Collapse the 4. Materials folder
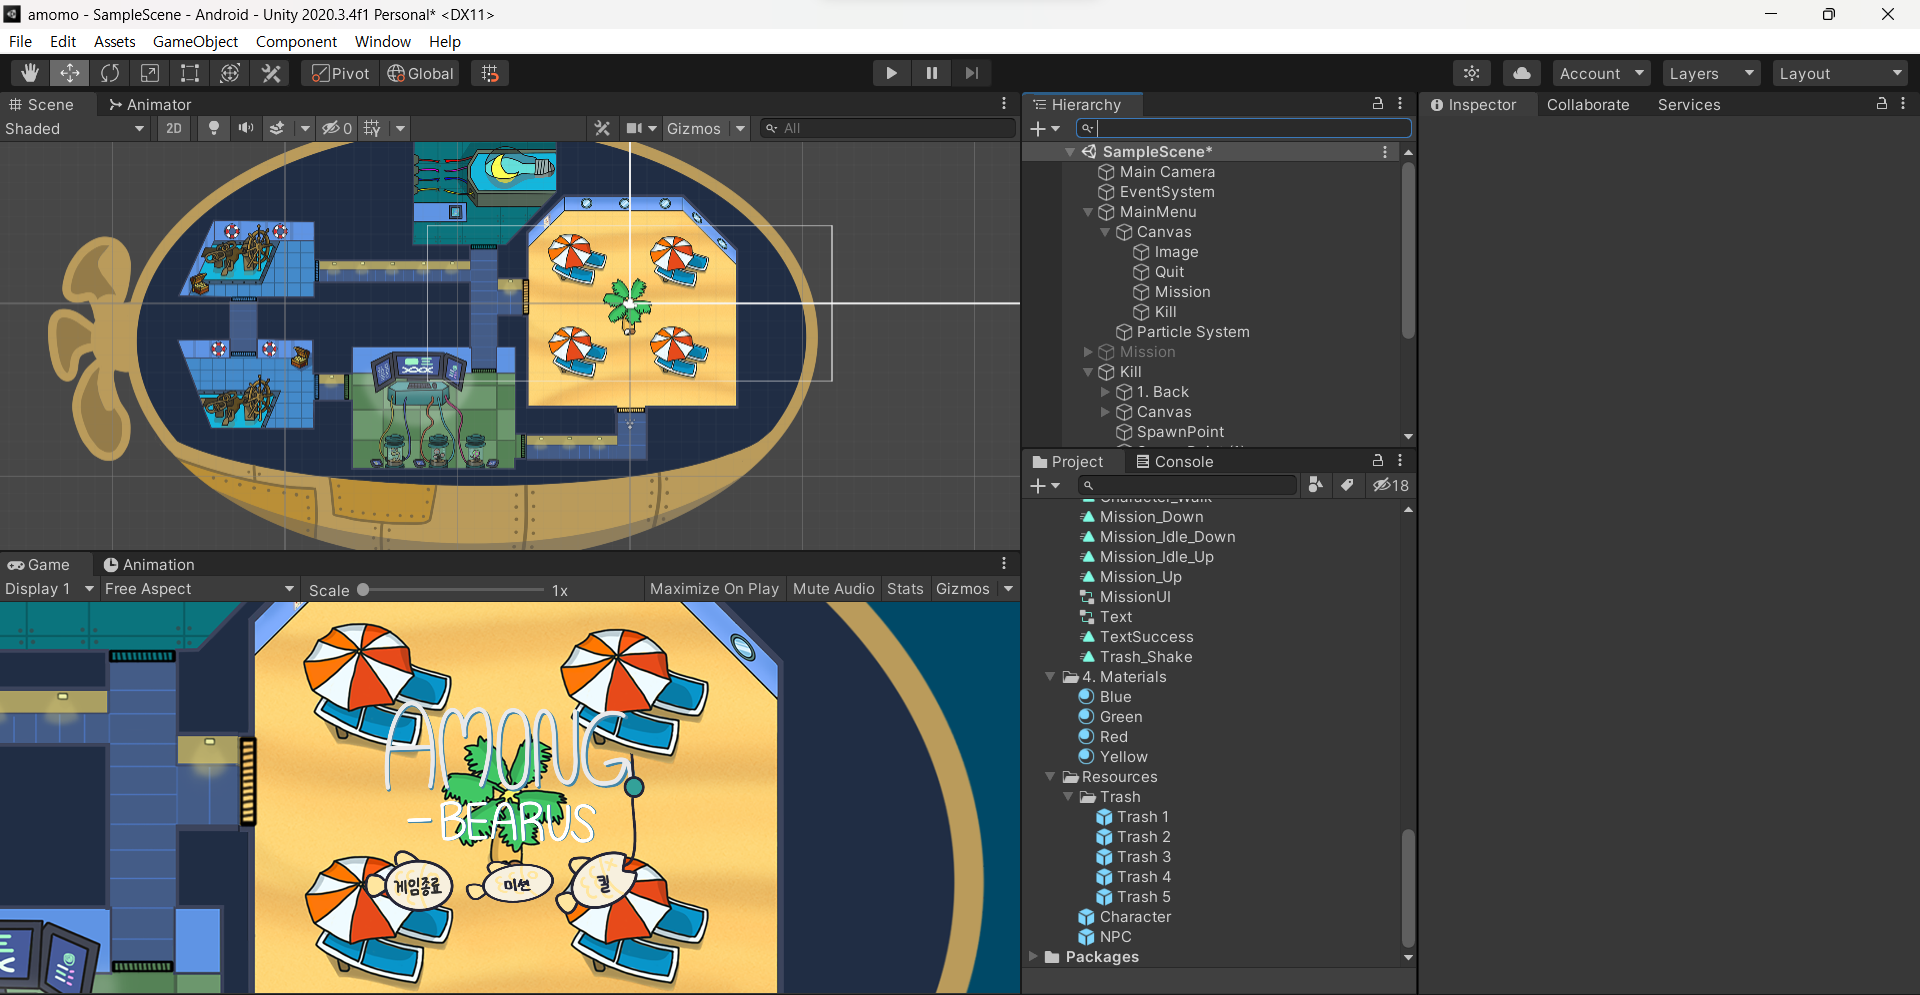Viewport: 1920px width, 995px height. point(1050,677)
